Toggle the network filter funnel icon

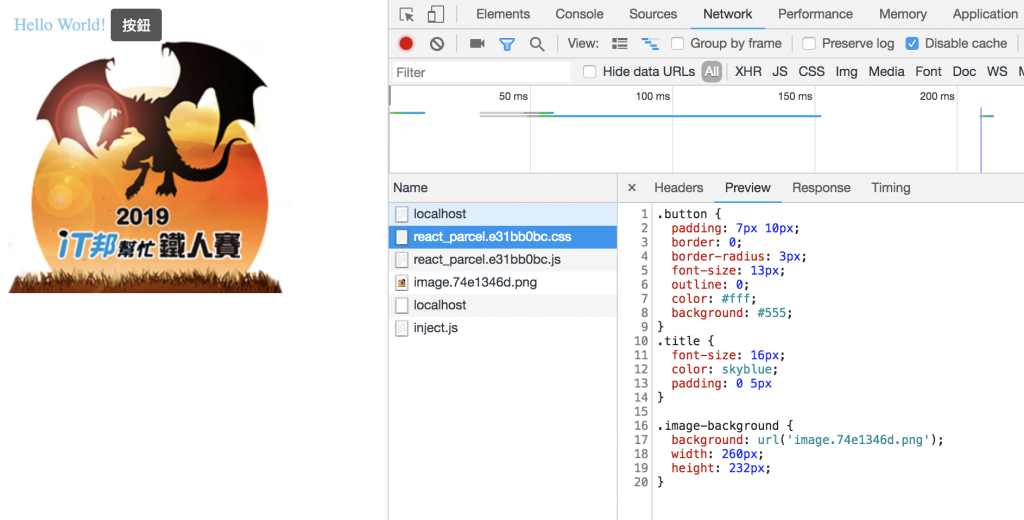(507, 44)
